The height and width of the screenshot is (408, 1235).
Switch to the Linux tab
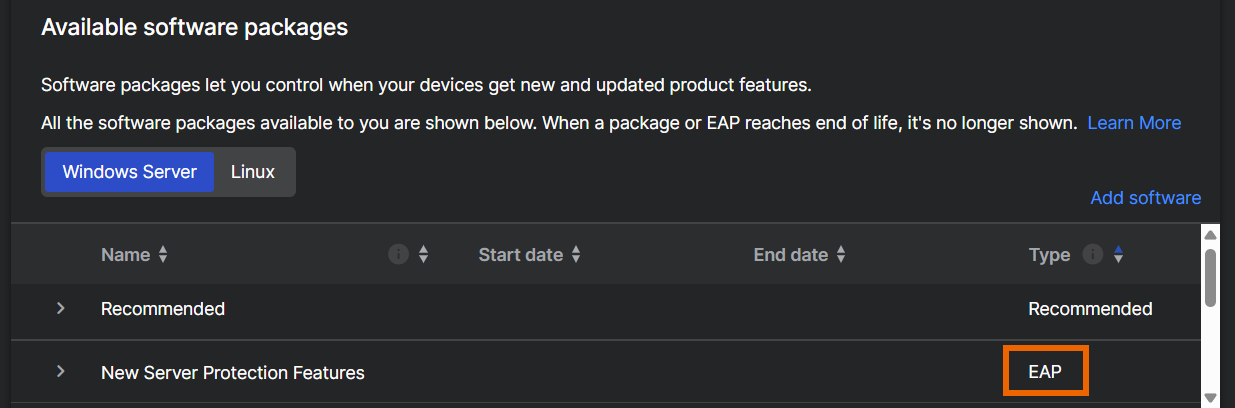[x=253, y=172]
